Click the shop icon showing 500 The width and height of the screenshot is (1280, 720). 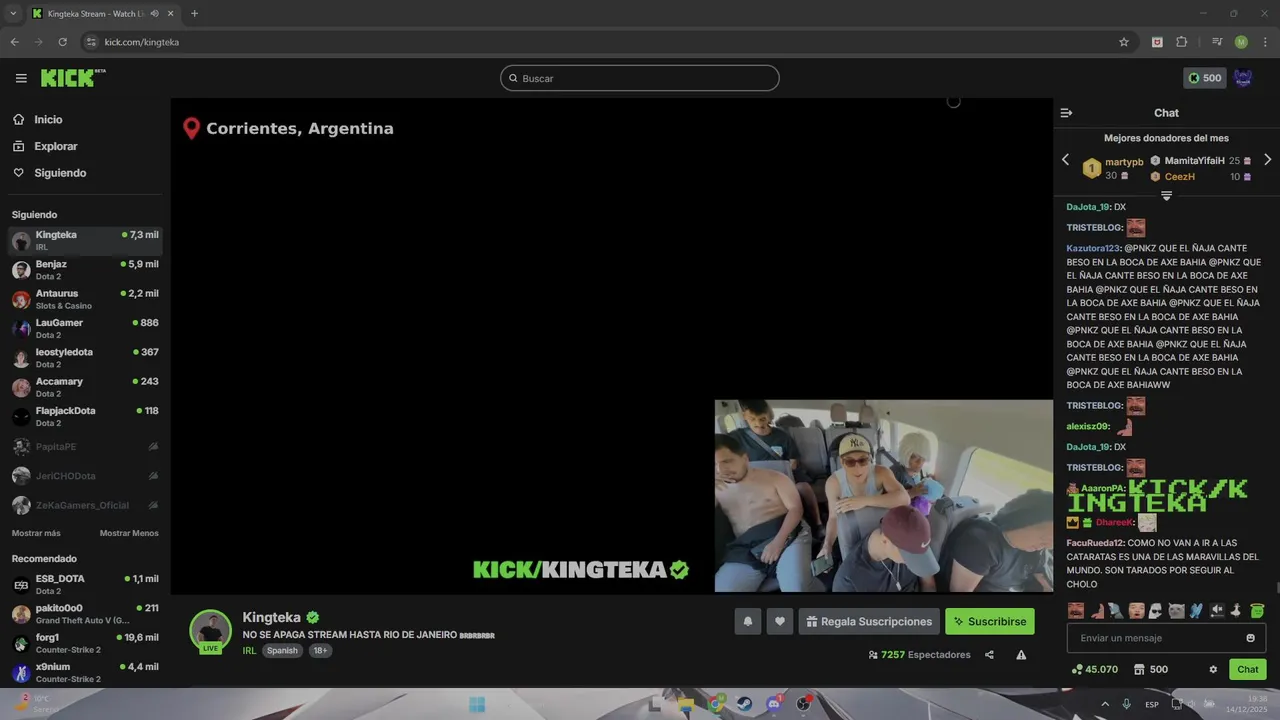[1150, 669]
